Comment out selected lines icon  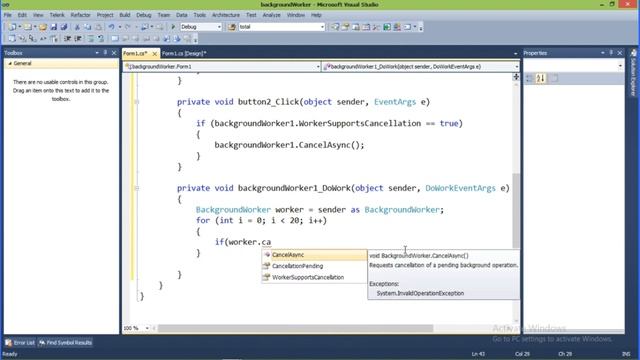coord(91,39)
